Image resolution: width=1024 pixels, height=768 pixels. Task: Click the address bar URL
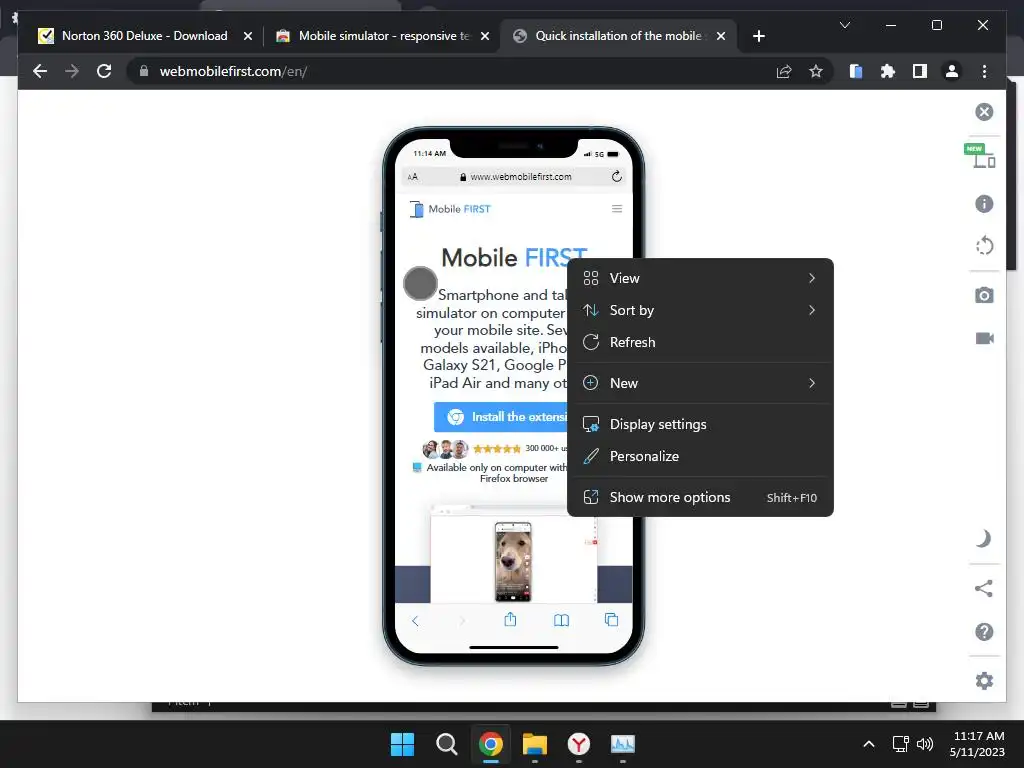pos(233,71)
